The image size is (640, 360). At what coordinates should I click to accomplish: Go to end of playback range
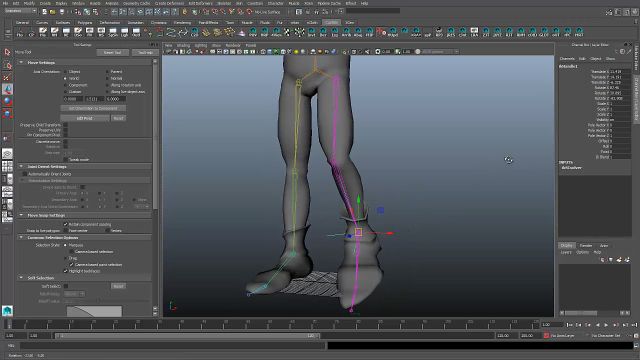[x=634, y=325]
